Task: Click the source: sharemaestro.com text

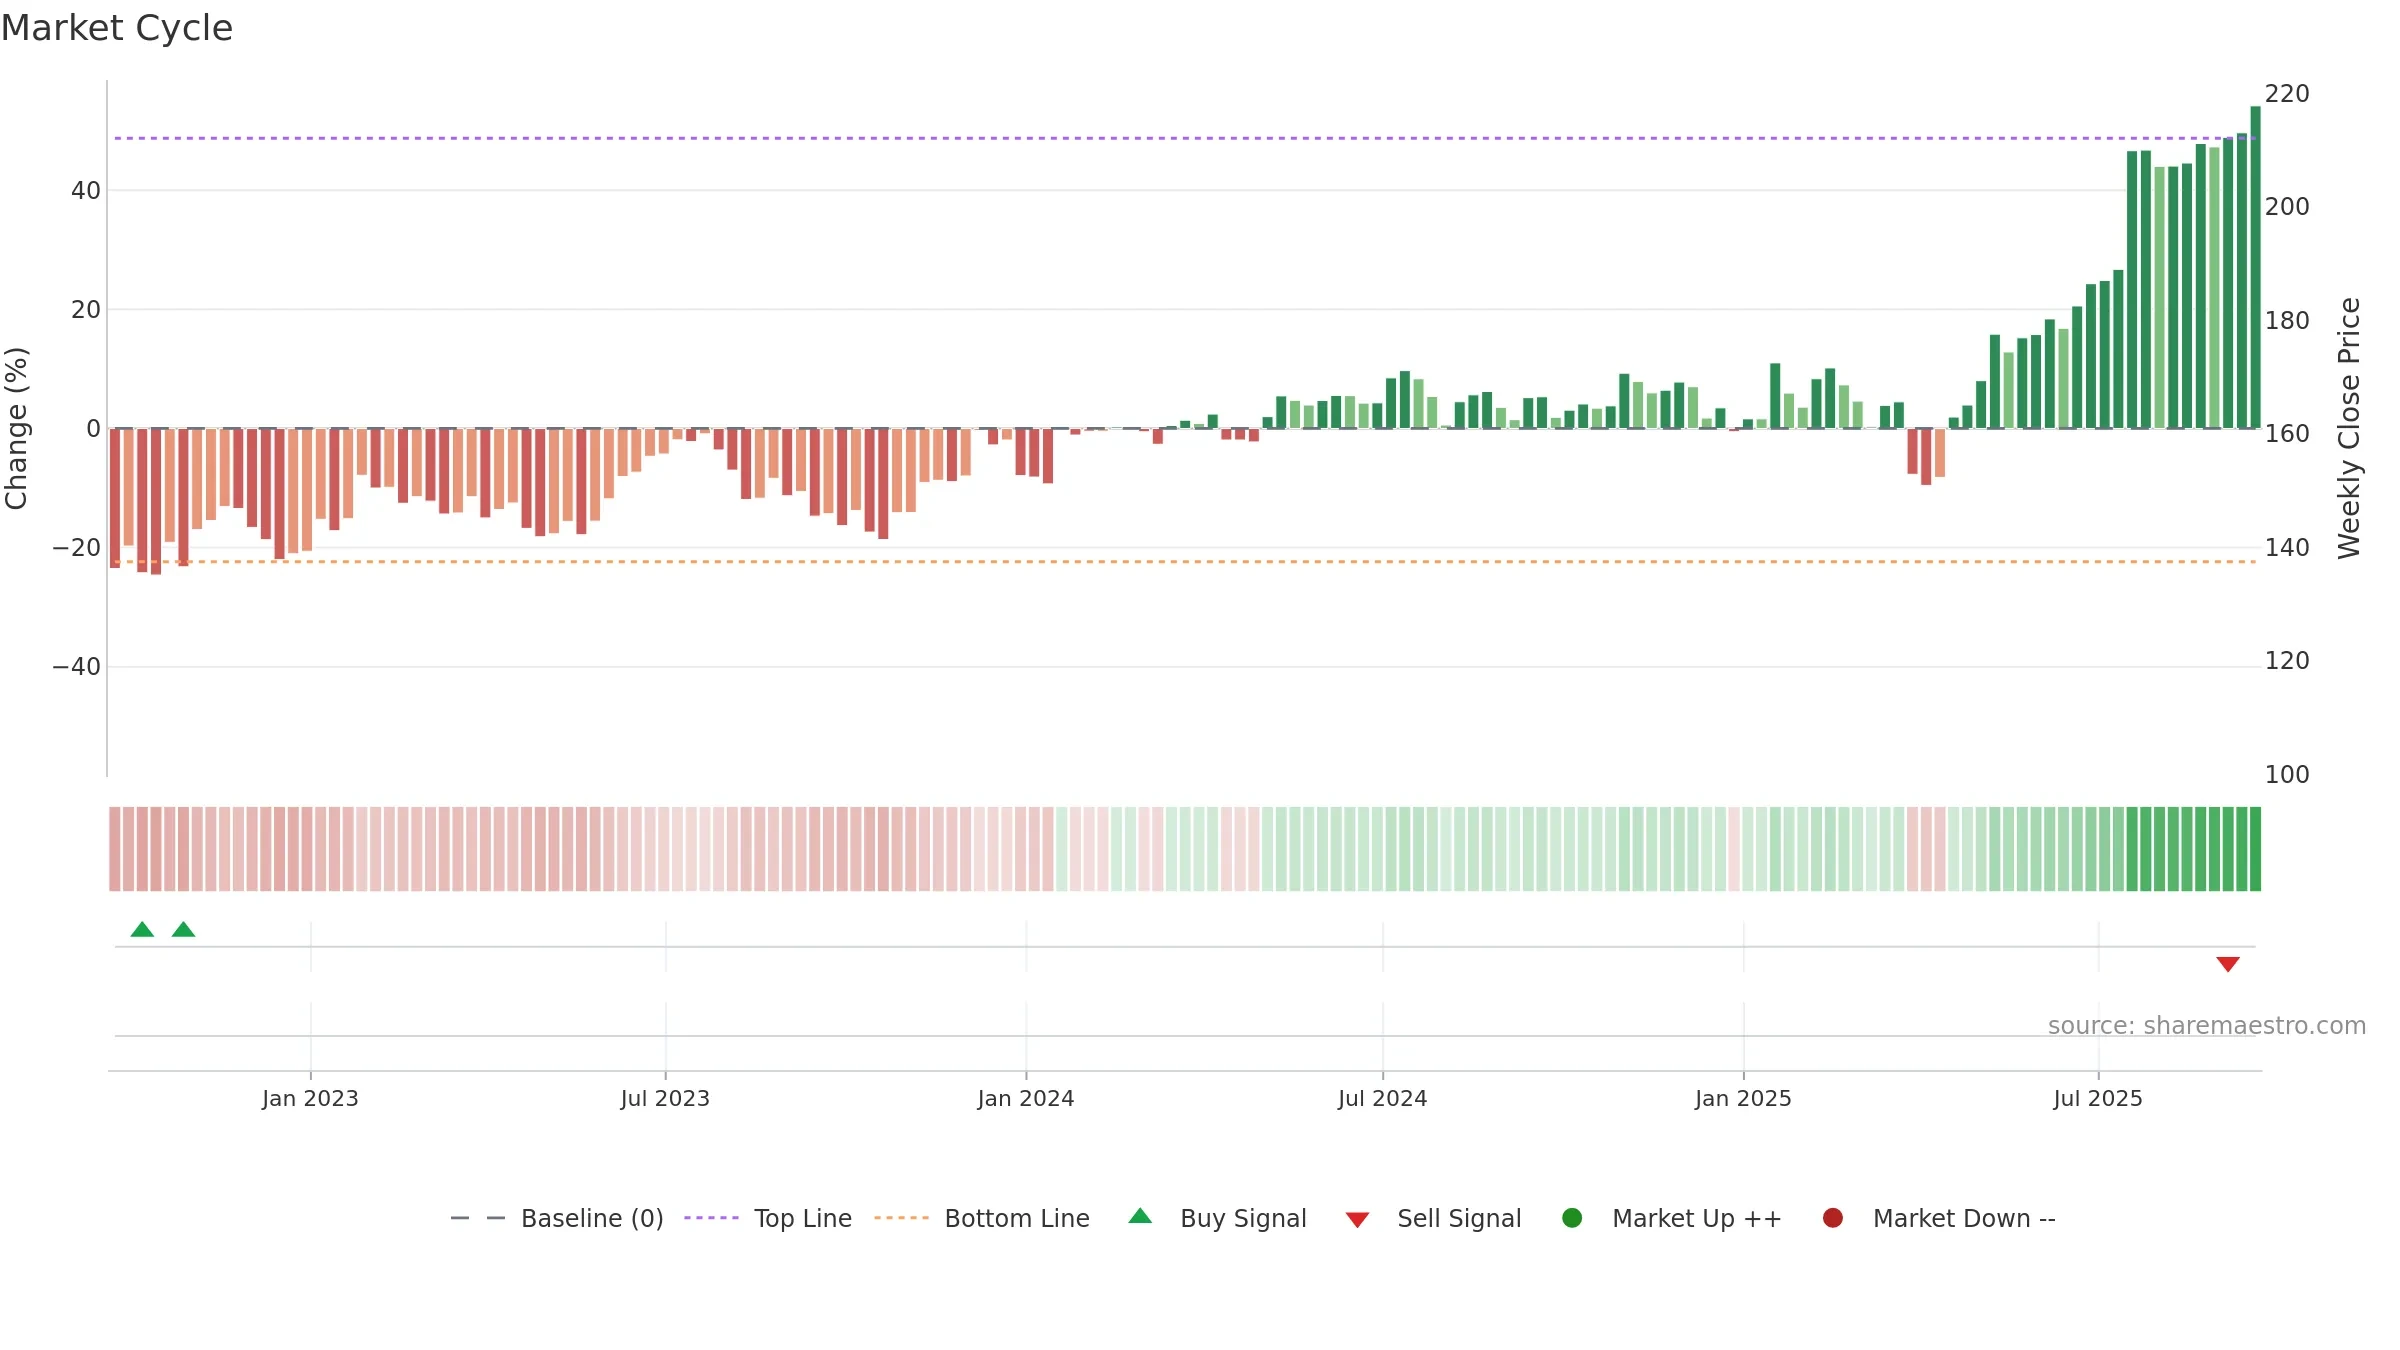Action: (2207, 1026)
